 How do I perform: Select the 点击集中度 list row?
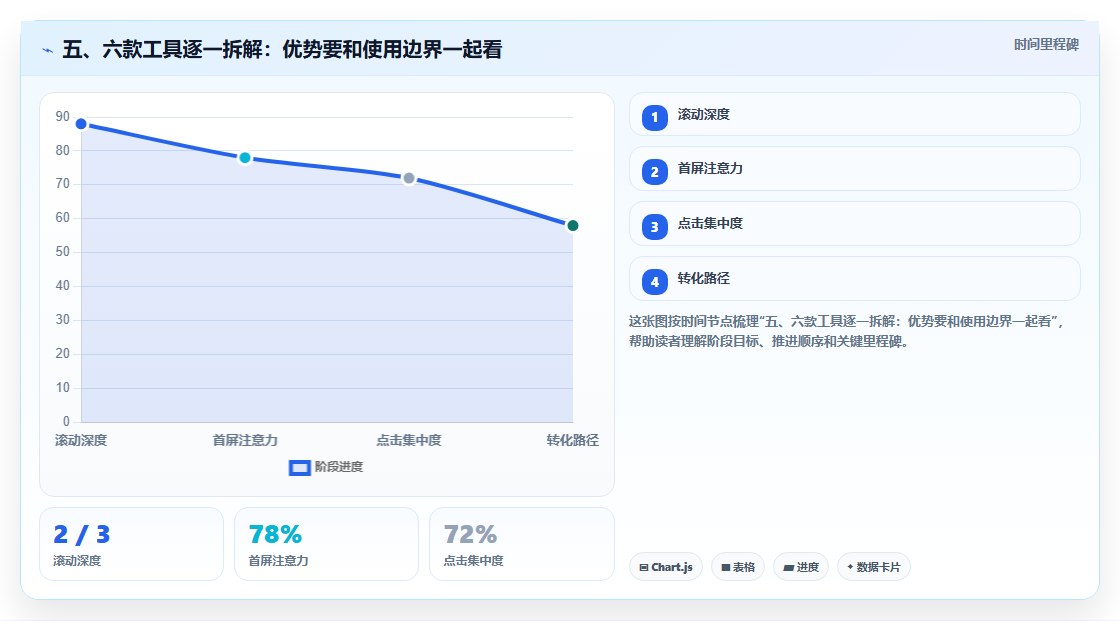point(854,224)
